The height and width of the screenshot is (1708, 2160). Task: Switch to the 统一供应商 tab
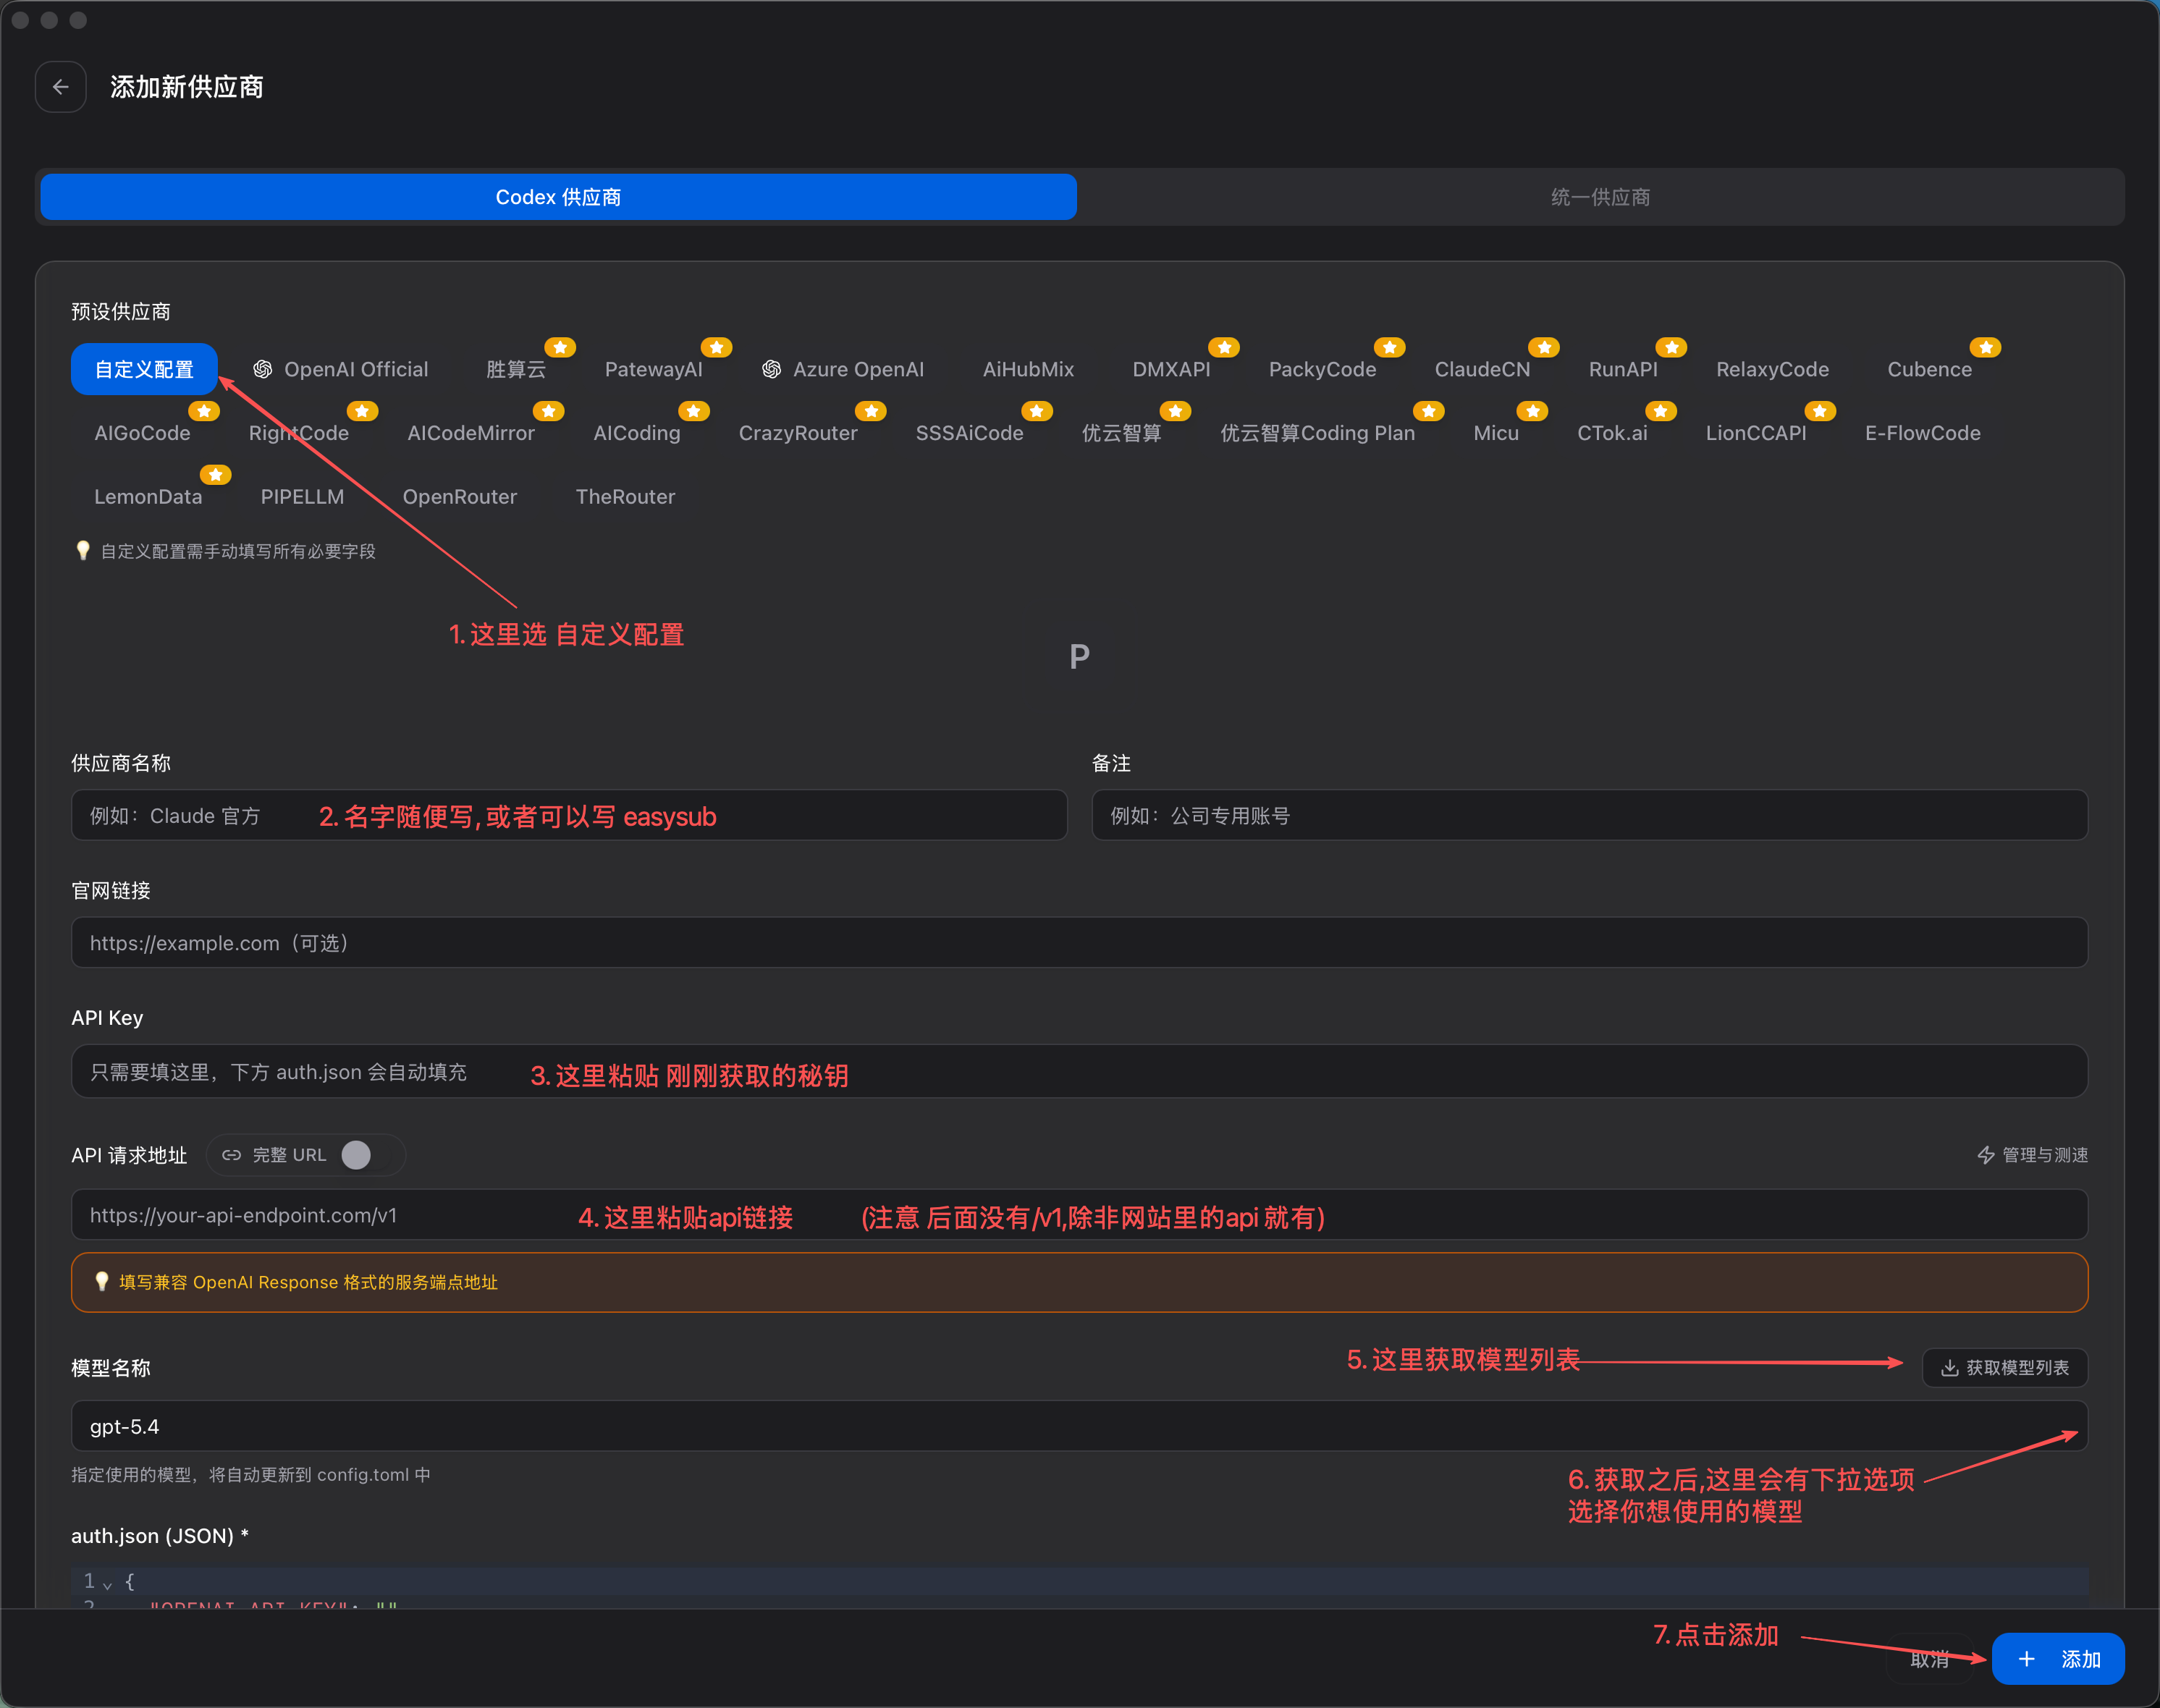click(1600, 197)
